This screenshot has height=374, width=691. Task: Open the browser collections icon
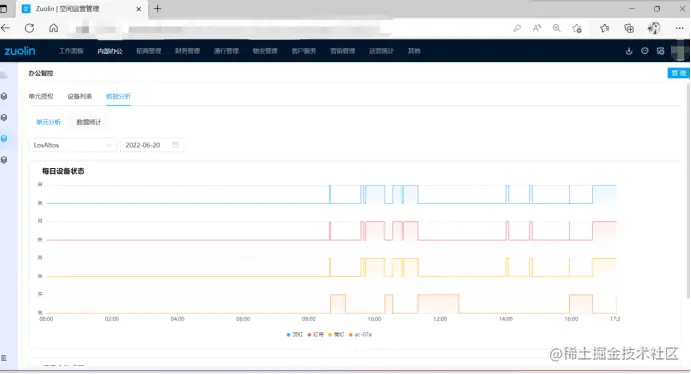coord(629,29)
